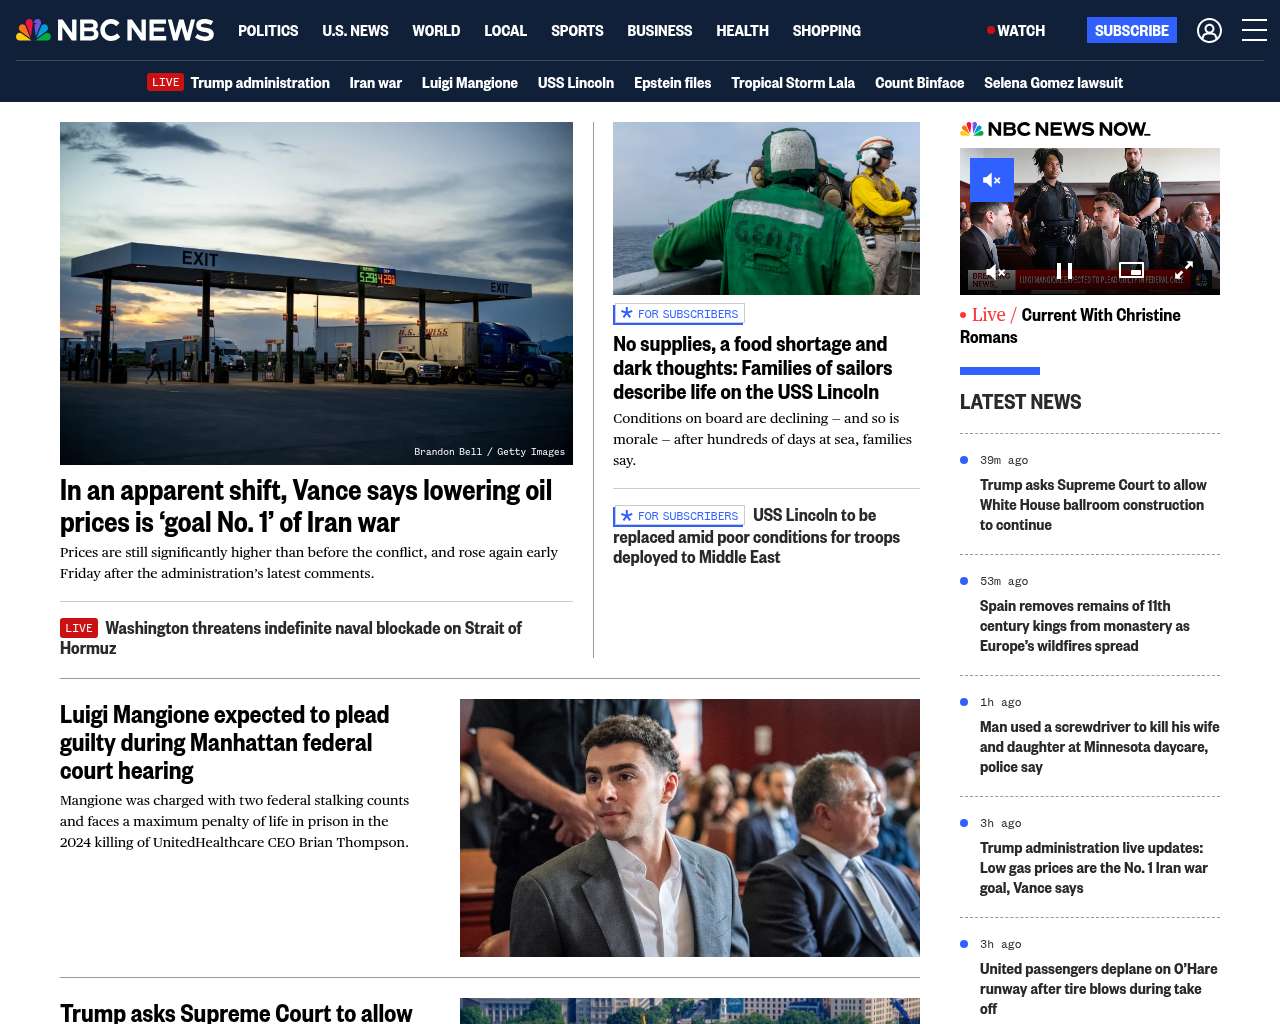Screen dimensions: 1280x1024
Task: Click the 'Brandon Bell / Getty Images' photo credit
Action: tap(489, 452)
